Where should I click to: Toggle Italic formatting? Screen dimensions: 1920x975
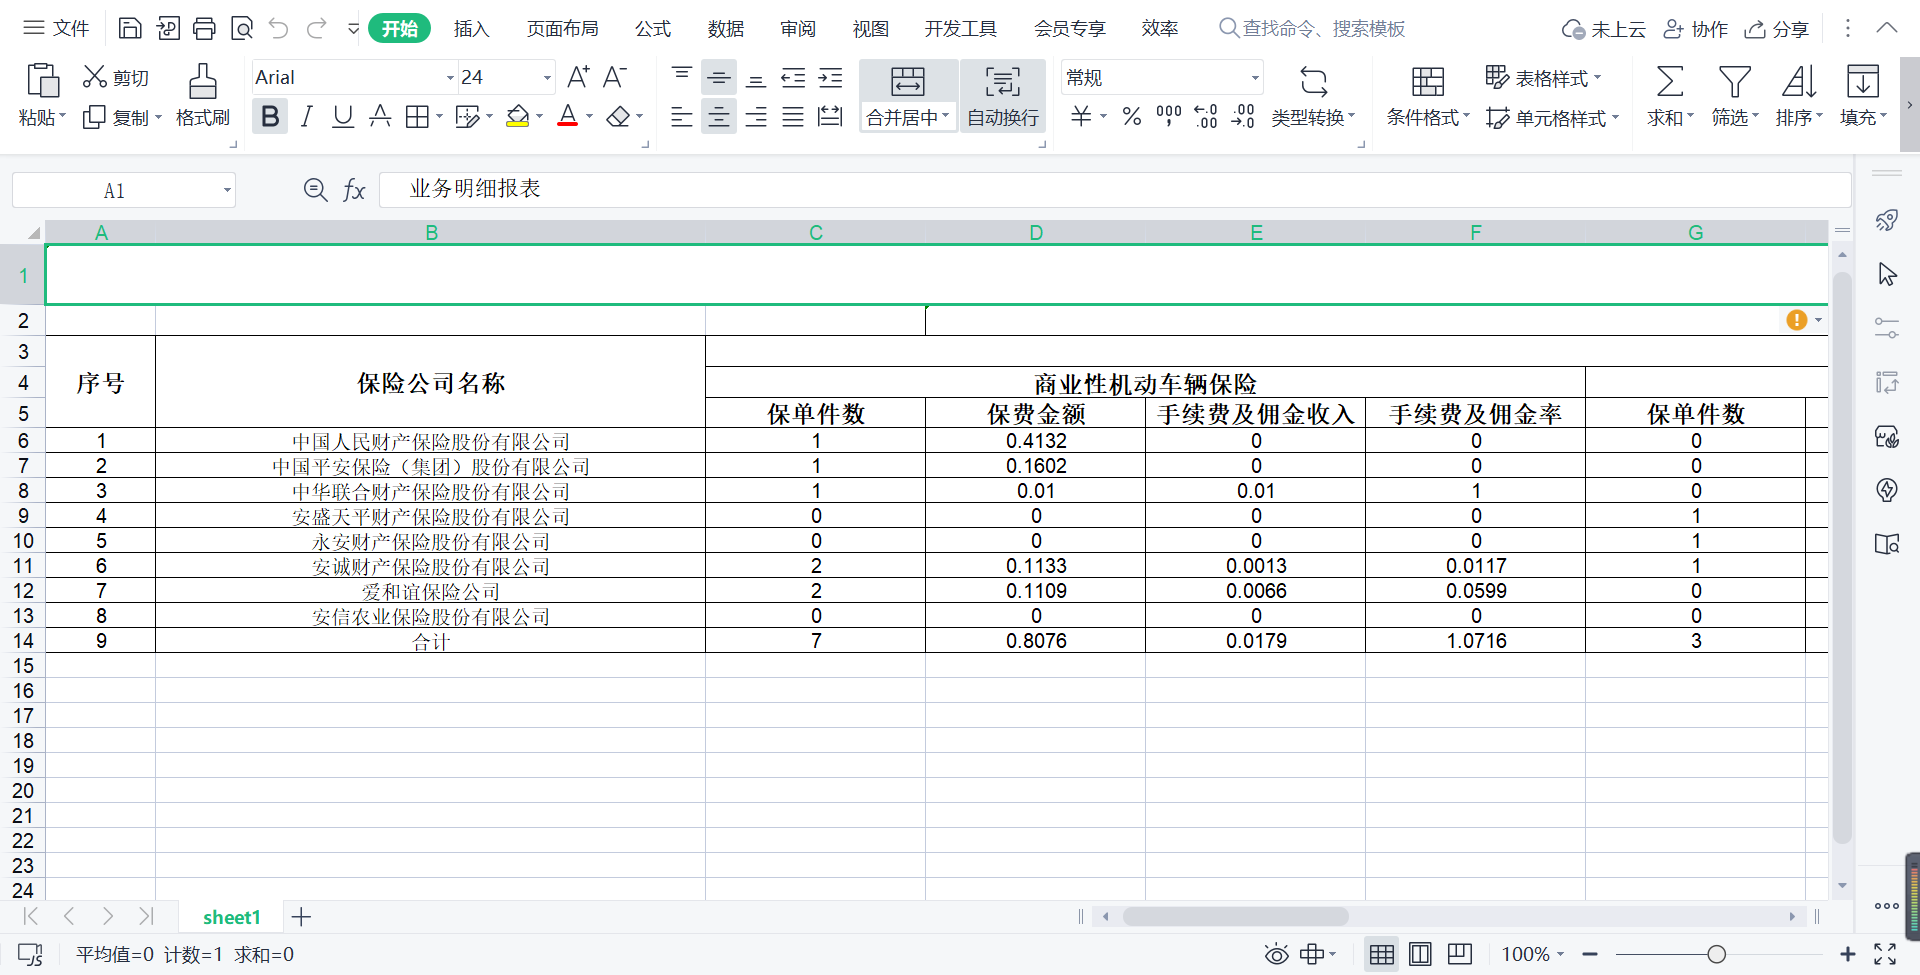coord(307,117)
